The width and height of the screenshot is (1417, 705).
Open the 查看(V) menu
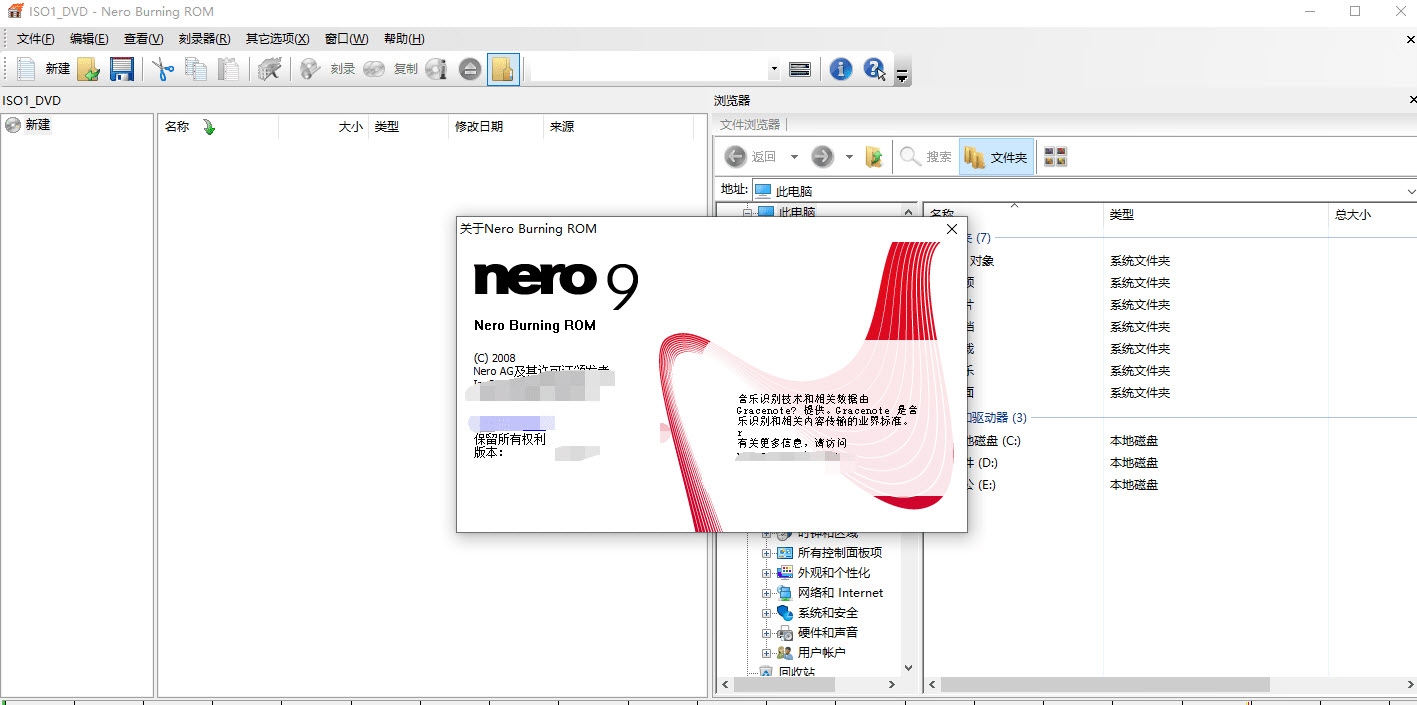pos(143,39)
